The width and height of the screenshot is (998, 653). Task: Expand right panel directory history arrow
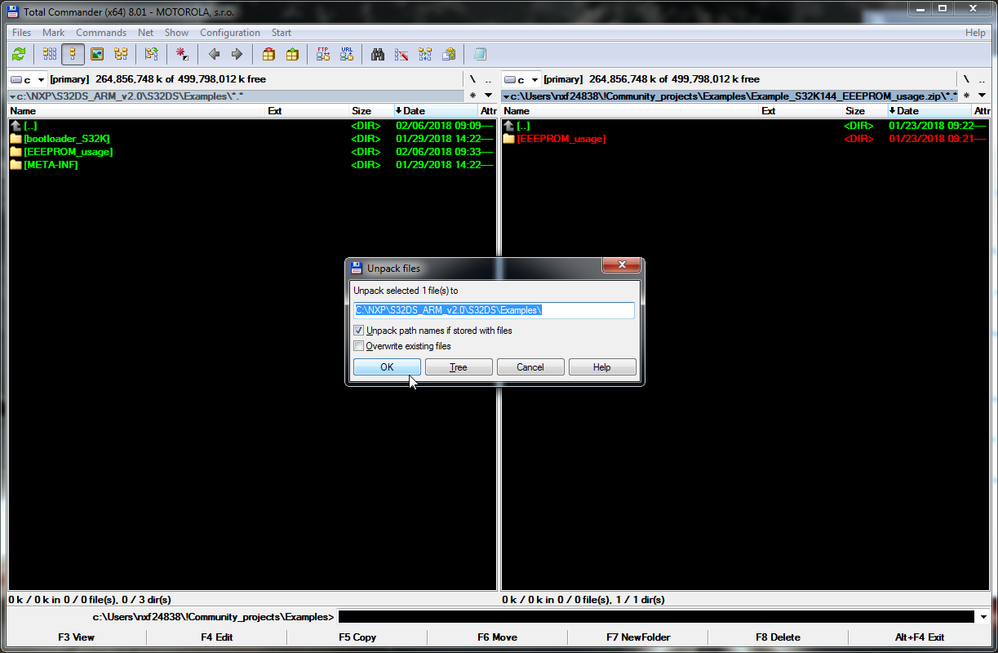click(982, 95)
